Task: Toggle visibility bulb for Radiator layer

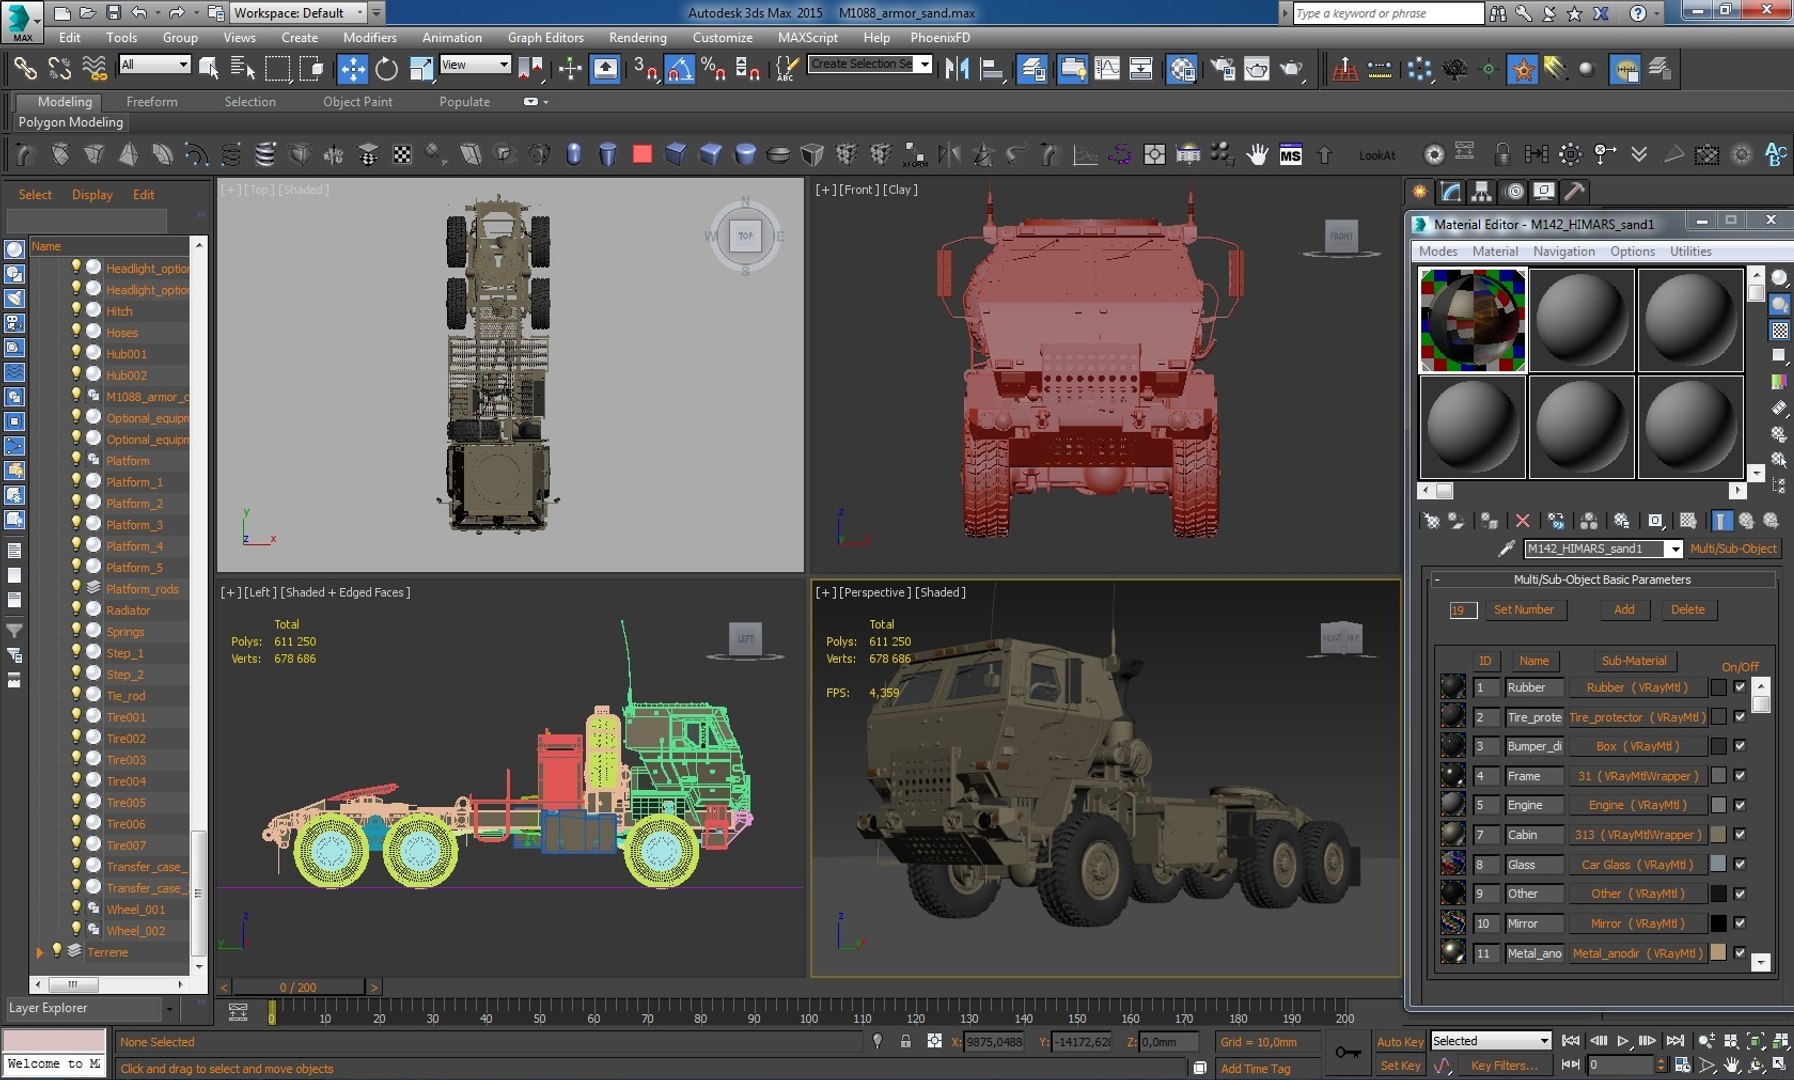Action: pyautogui.click(x=75, y=609)
